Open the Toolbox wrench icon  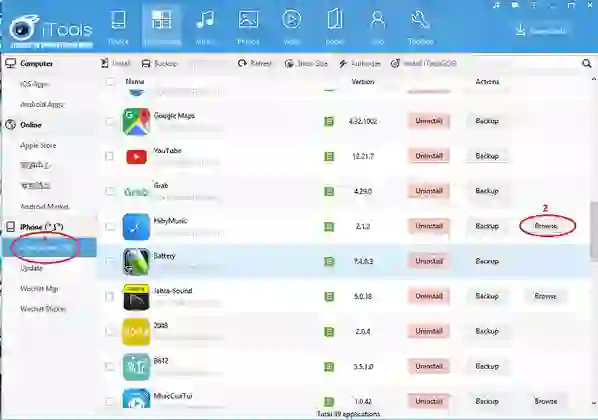pyautogui.click(x=420, y=20)
